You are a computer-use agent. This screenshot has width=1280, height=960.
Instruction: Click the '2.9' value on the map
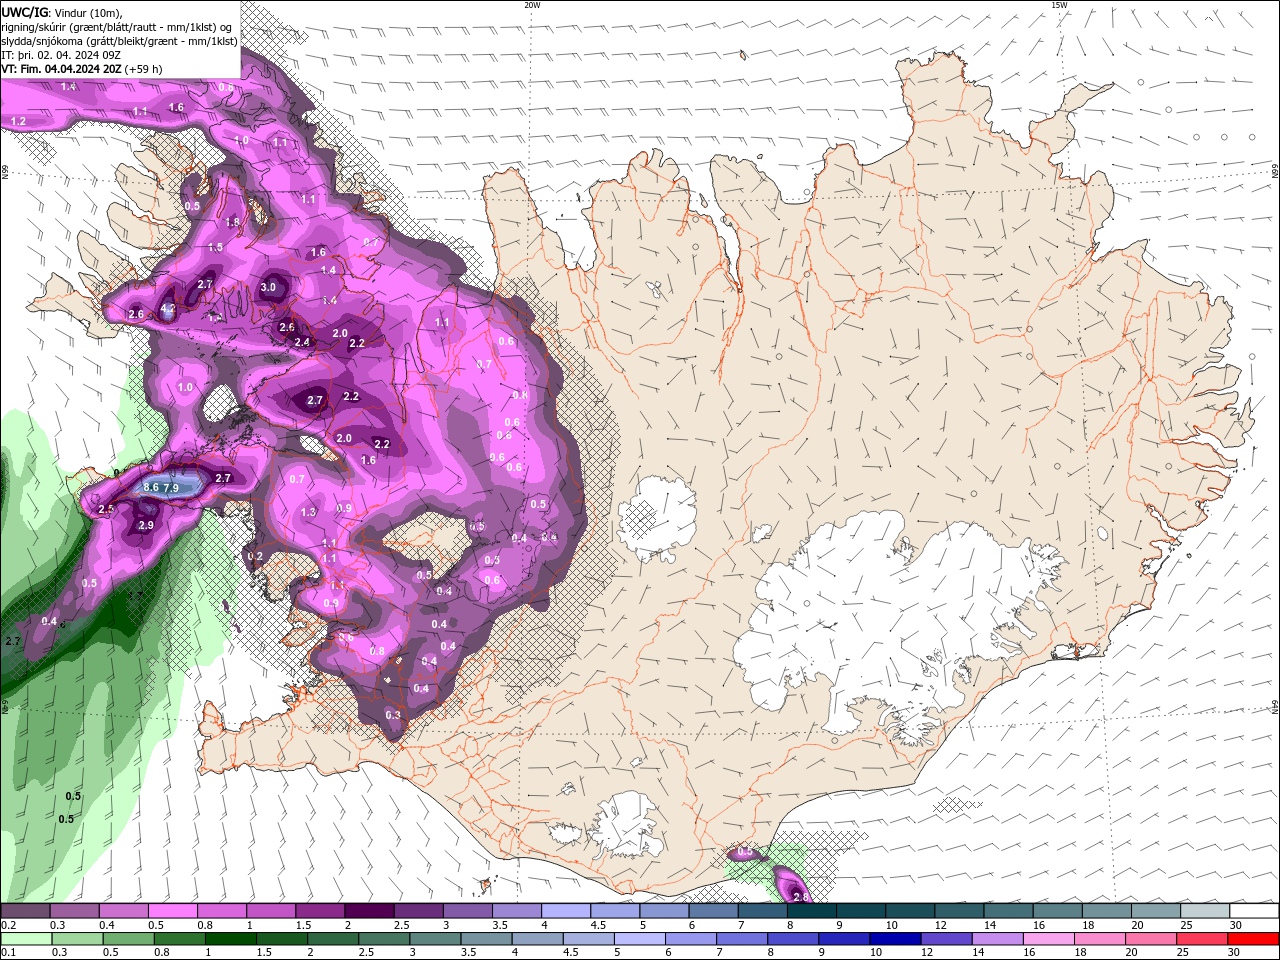146,525
